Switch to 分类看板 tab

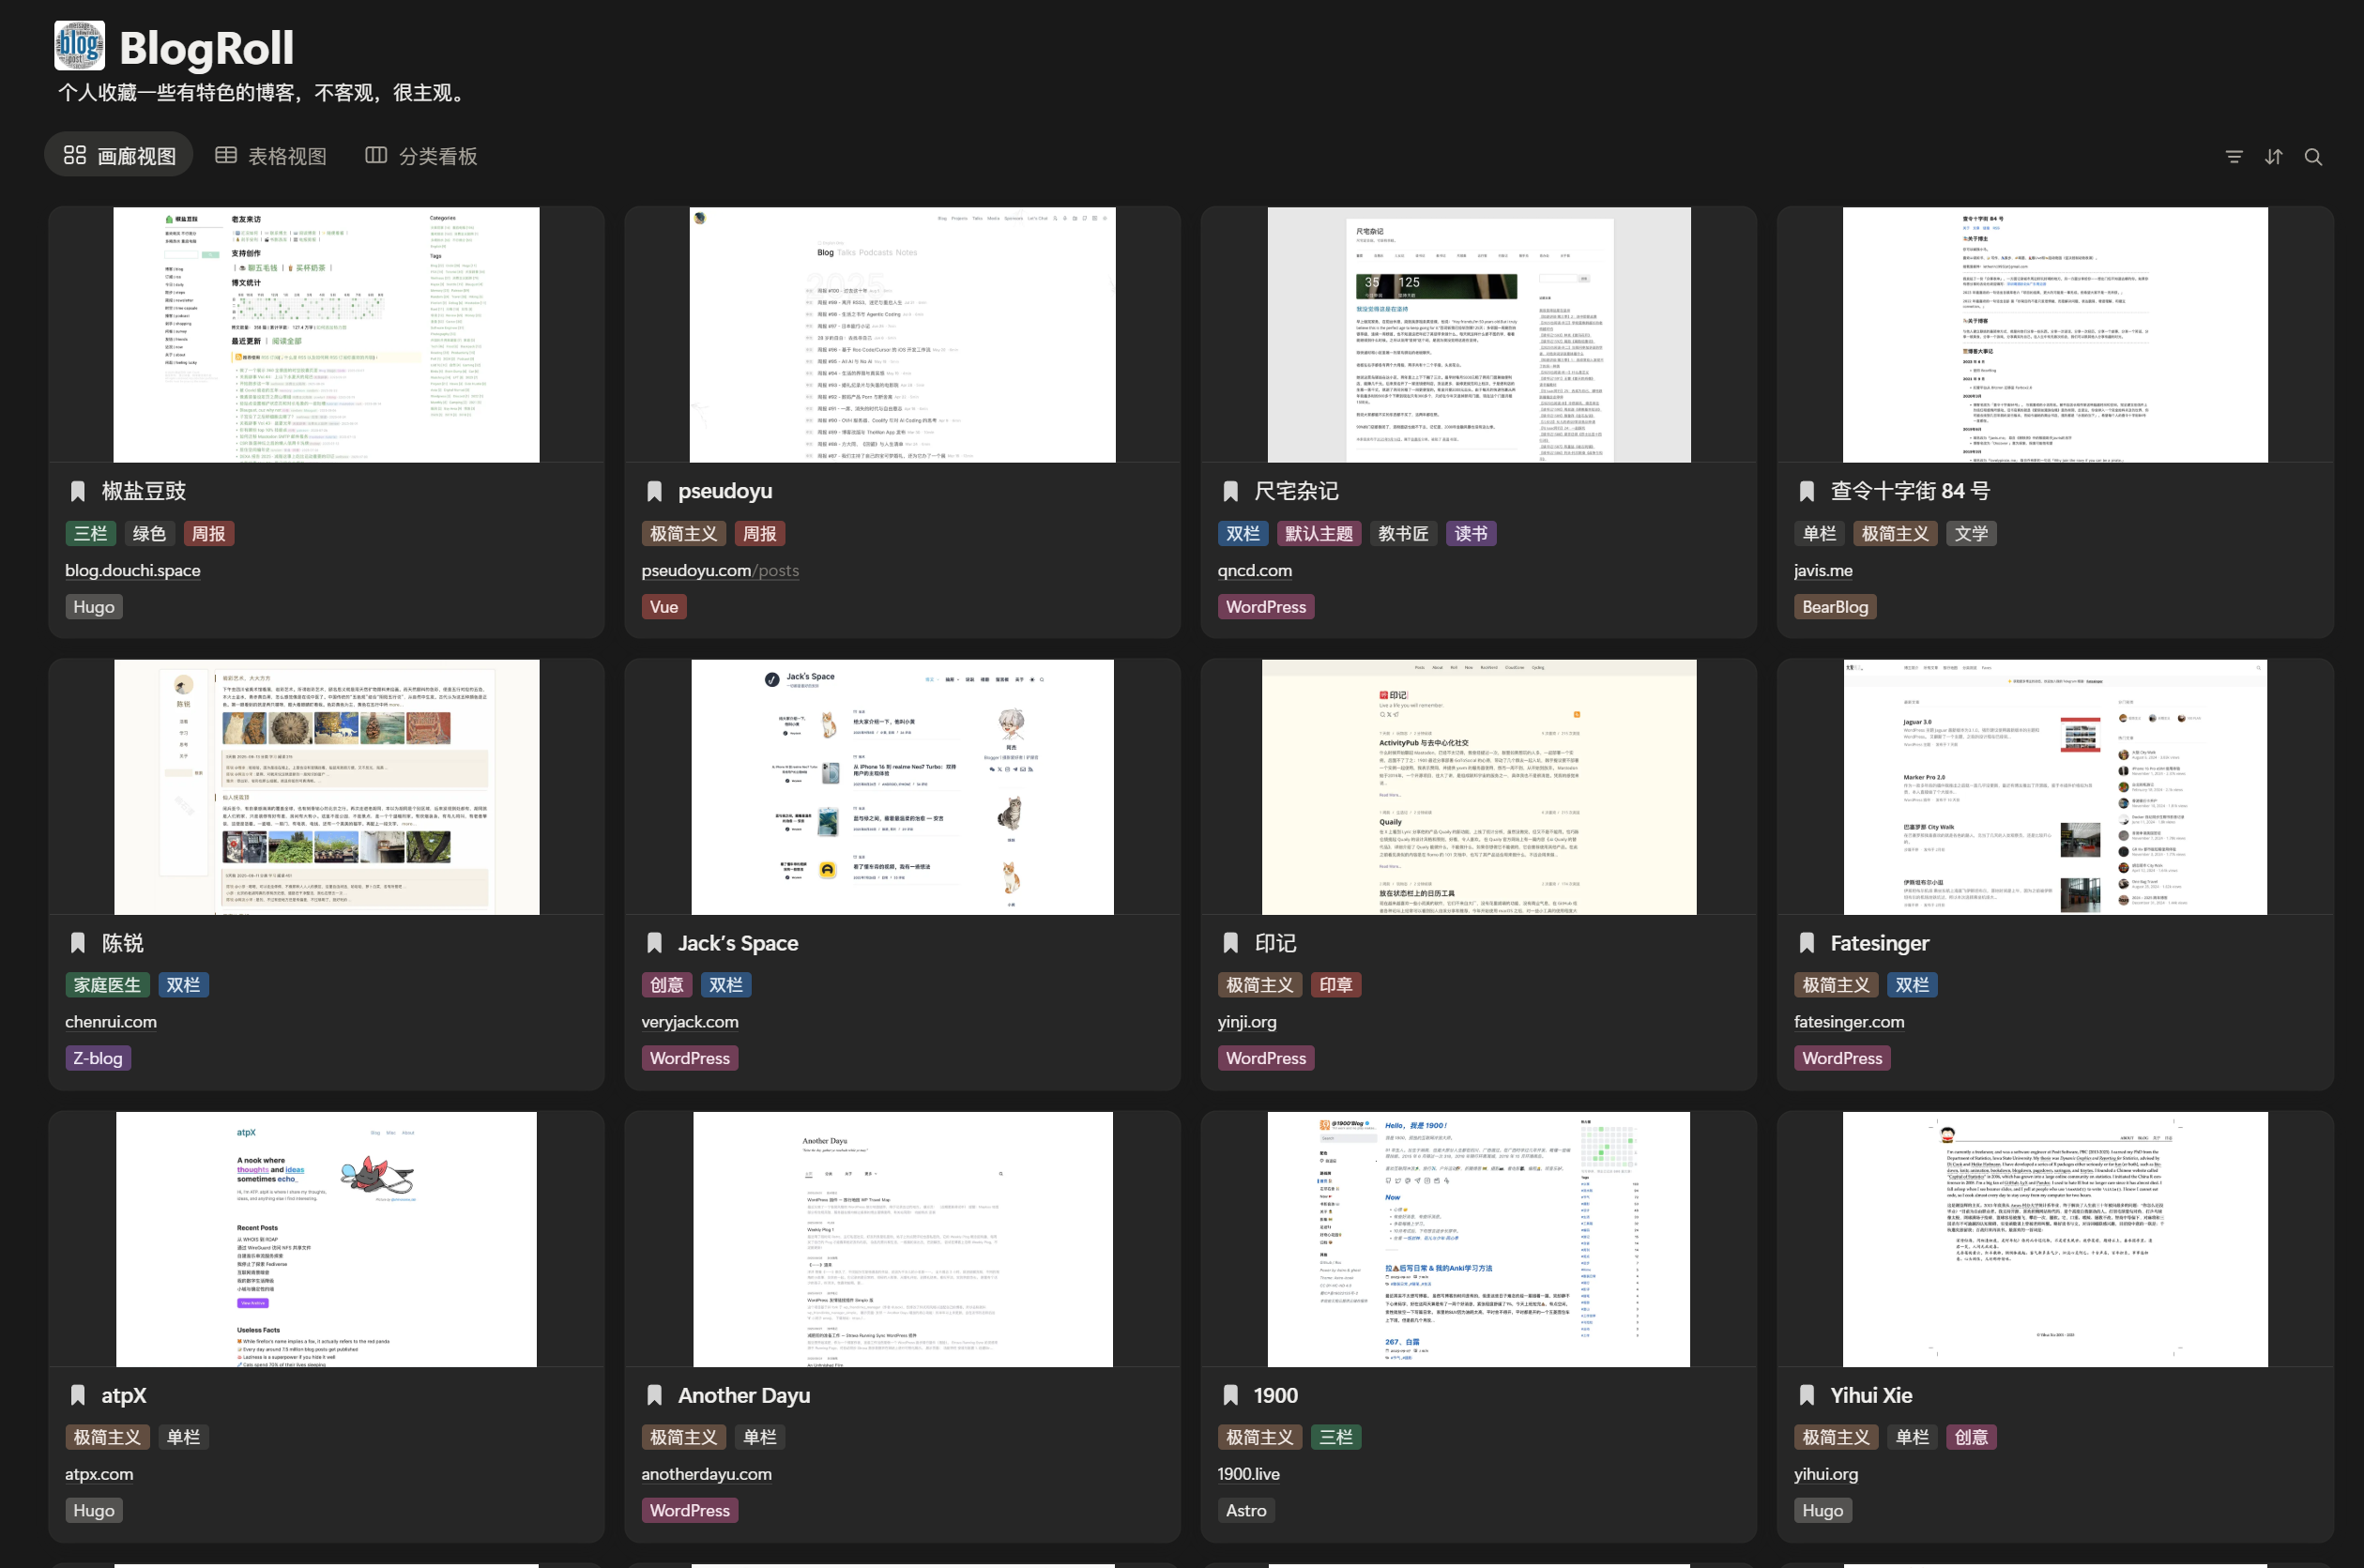click(421, 156)
